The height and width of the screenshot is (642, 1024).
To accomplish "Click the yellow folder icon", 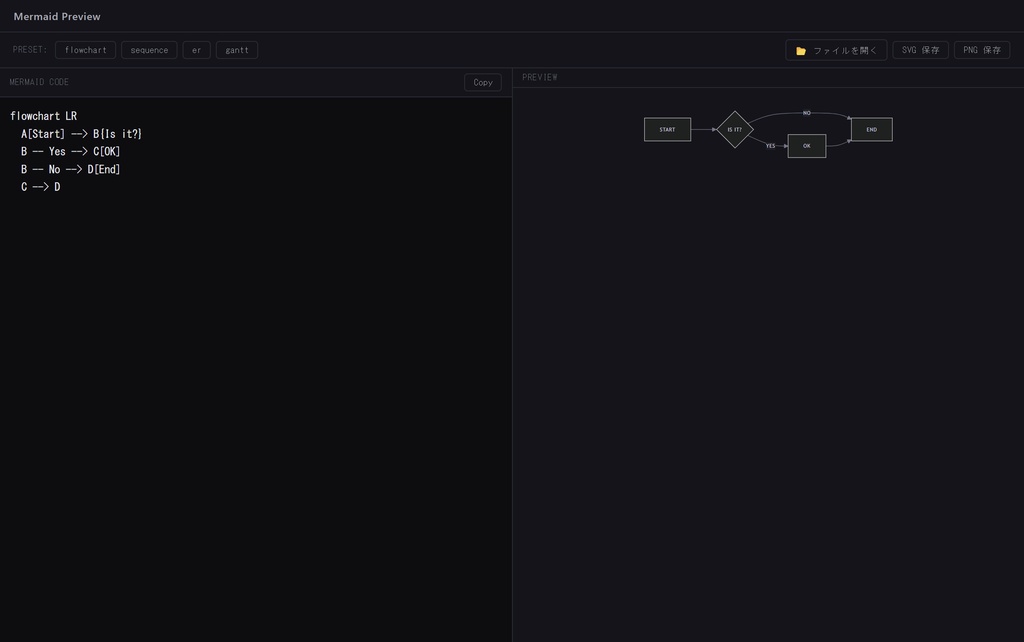I will [x=801, y=51].
